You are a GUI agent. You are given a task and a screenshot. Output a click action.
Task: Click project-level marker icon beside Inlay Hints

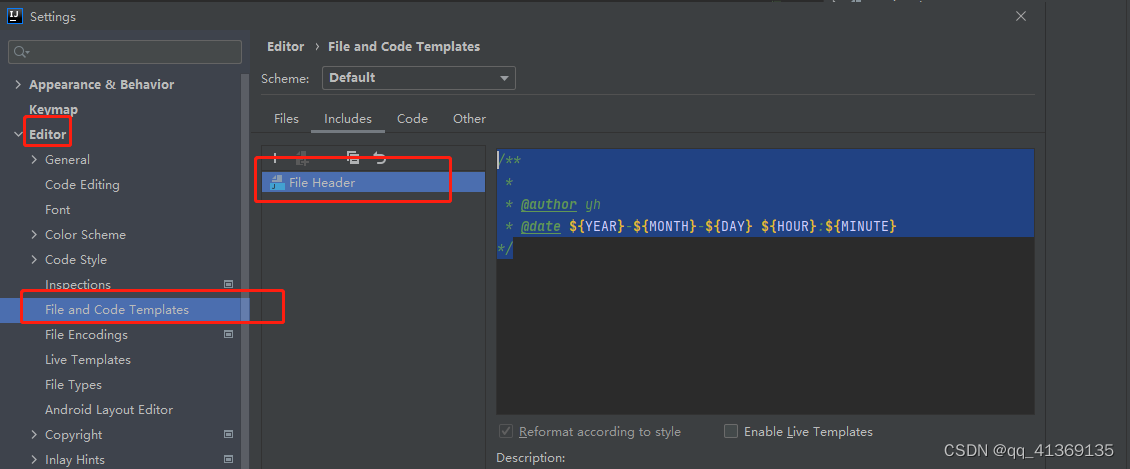click(x=228, y=460)
